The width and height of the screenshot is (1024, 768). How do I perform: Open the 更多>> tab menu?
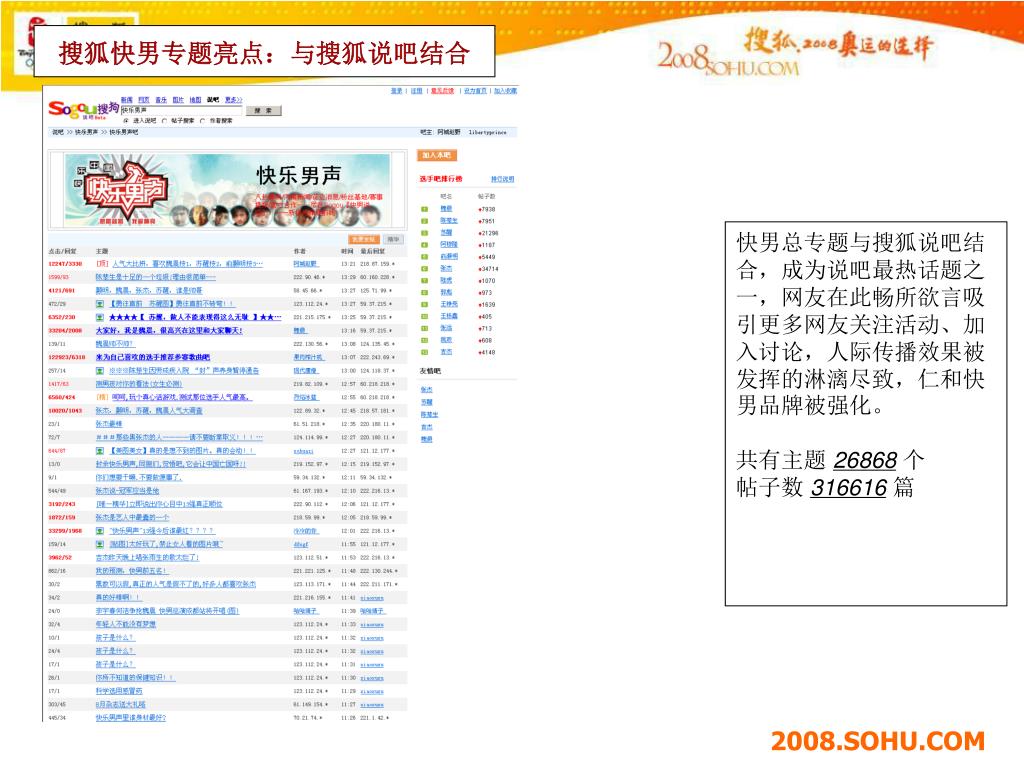(233, 100)
